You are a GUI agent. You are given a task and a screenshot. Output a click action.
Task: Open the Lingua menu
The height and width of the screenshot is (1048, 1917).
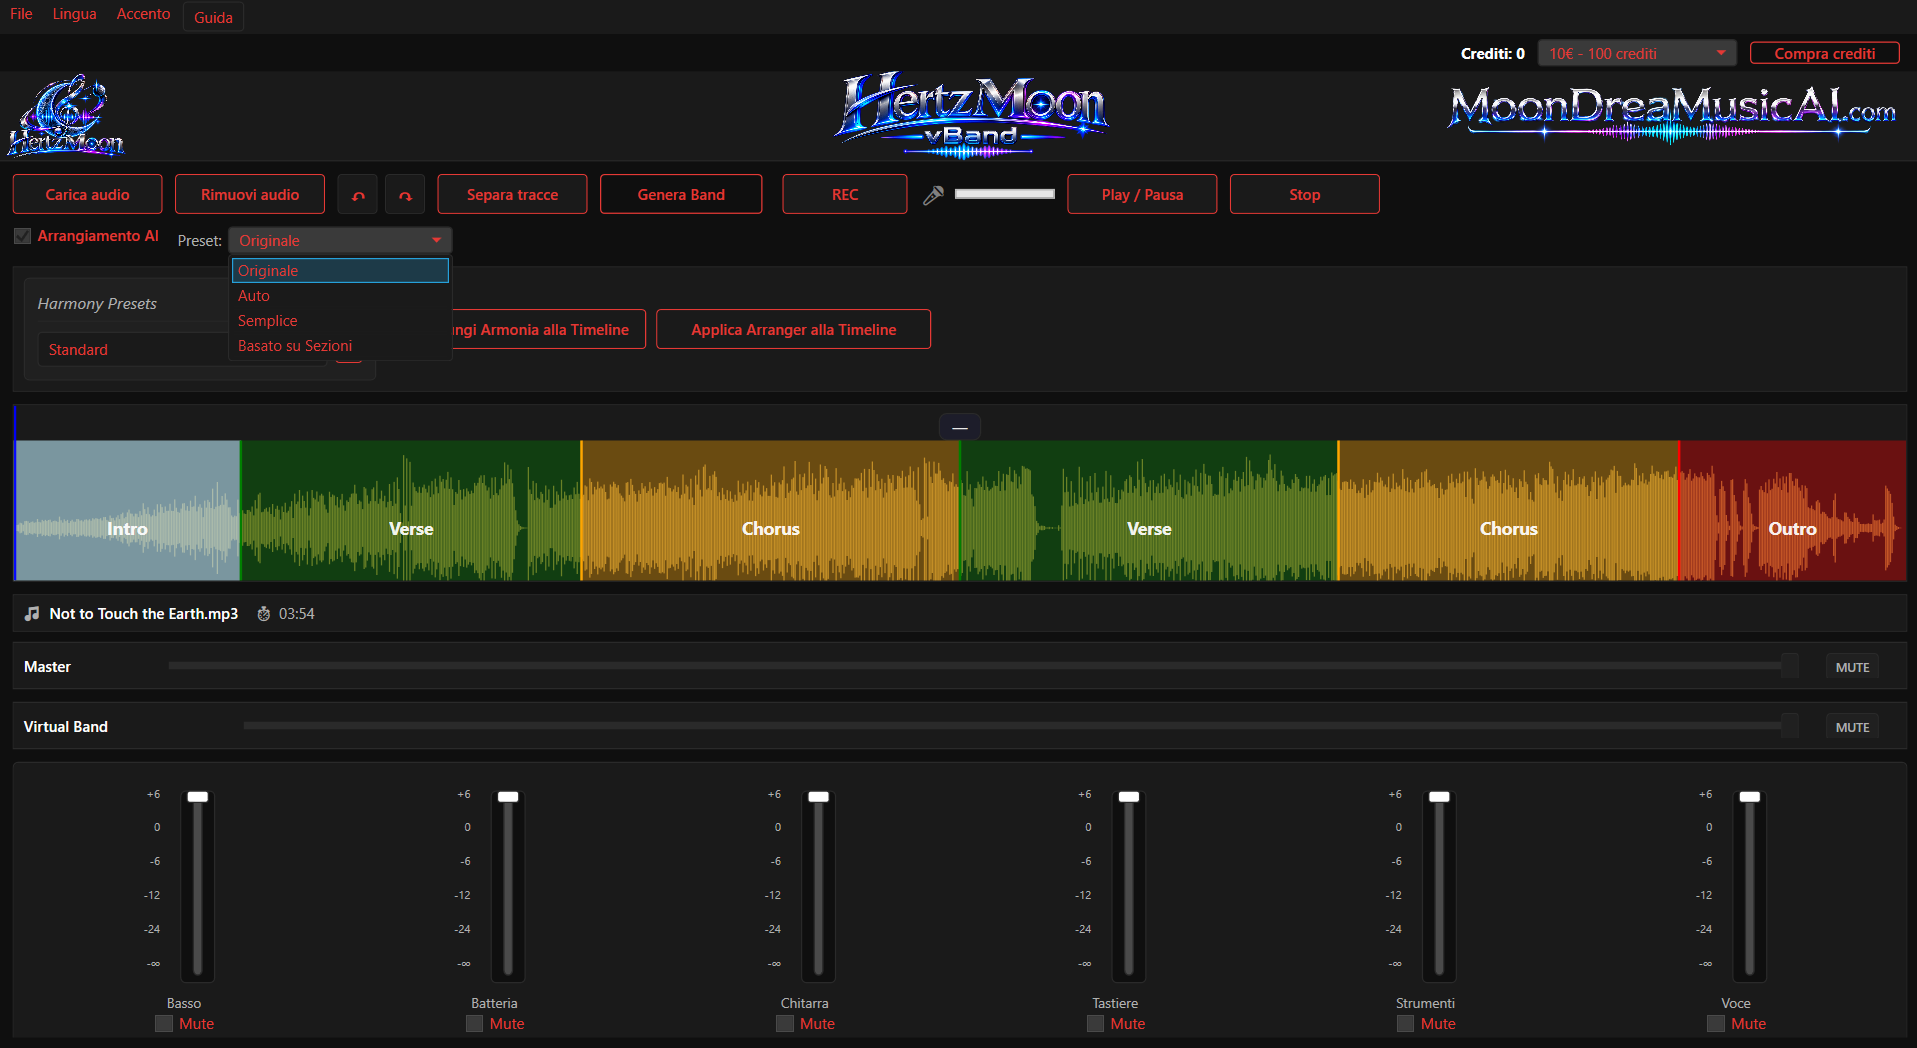tap(74, 14)
